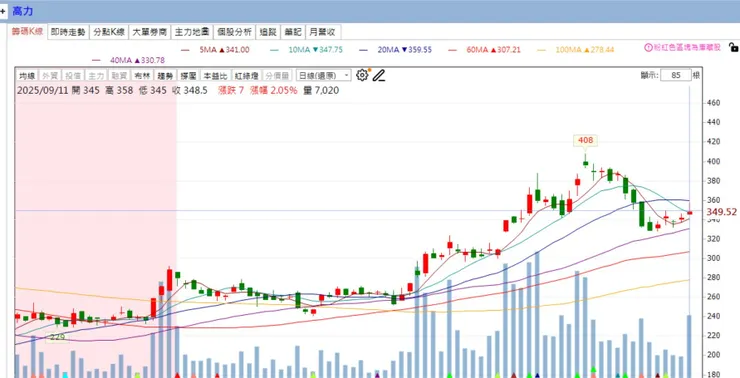Enable the 外資 foreign investor overlay
This screenshot has height=378, width=740.
pos(50,76)
